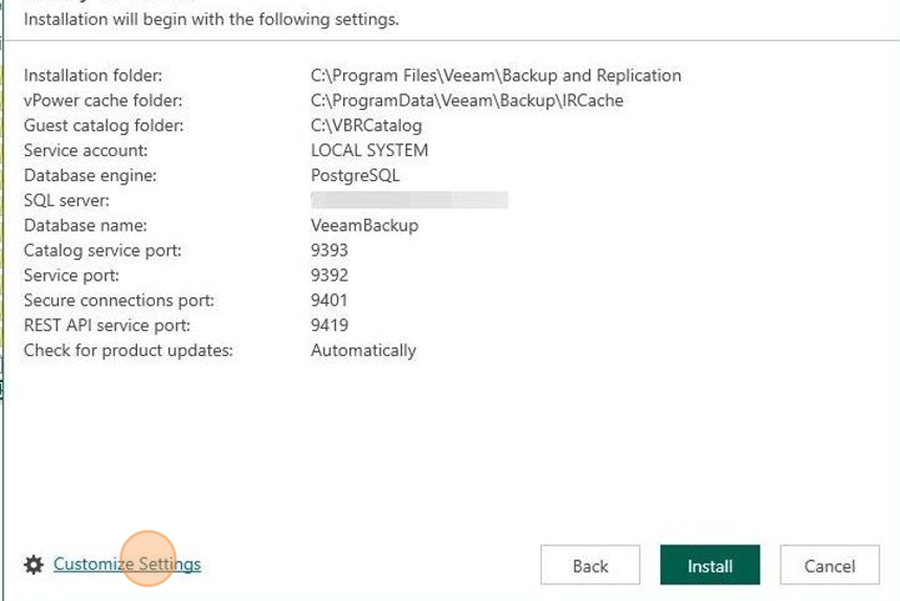
Task: Click the blurred SQL server value
Action: 409,200
